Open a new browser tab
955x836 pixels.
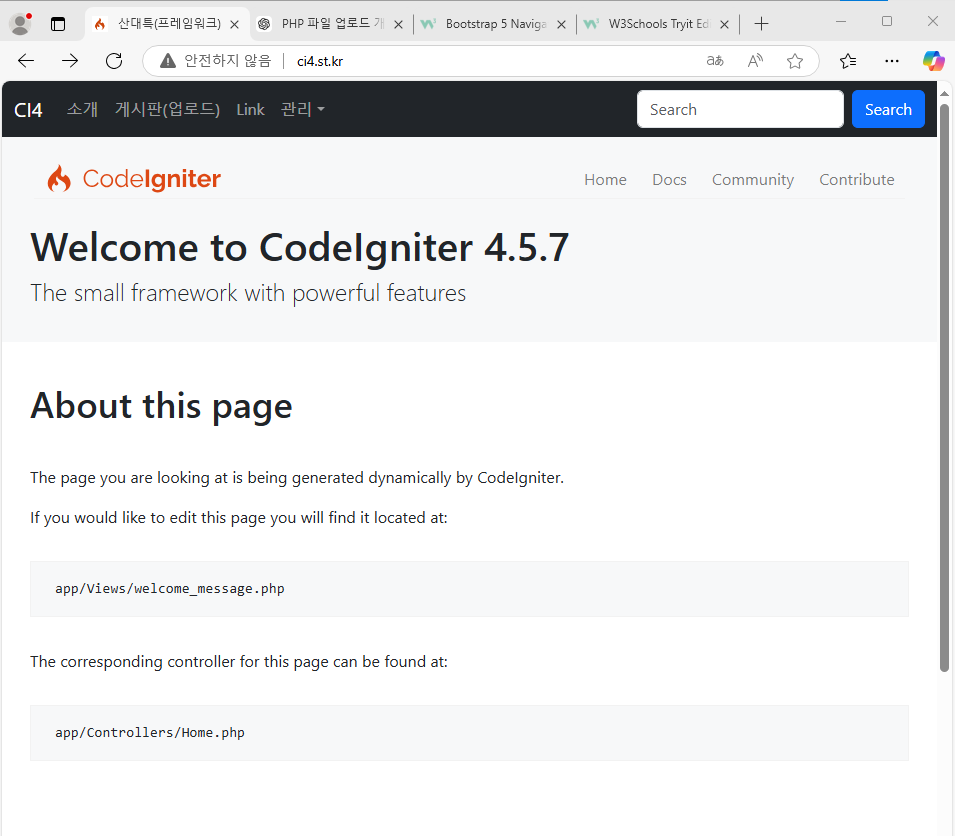coord(761,24)
